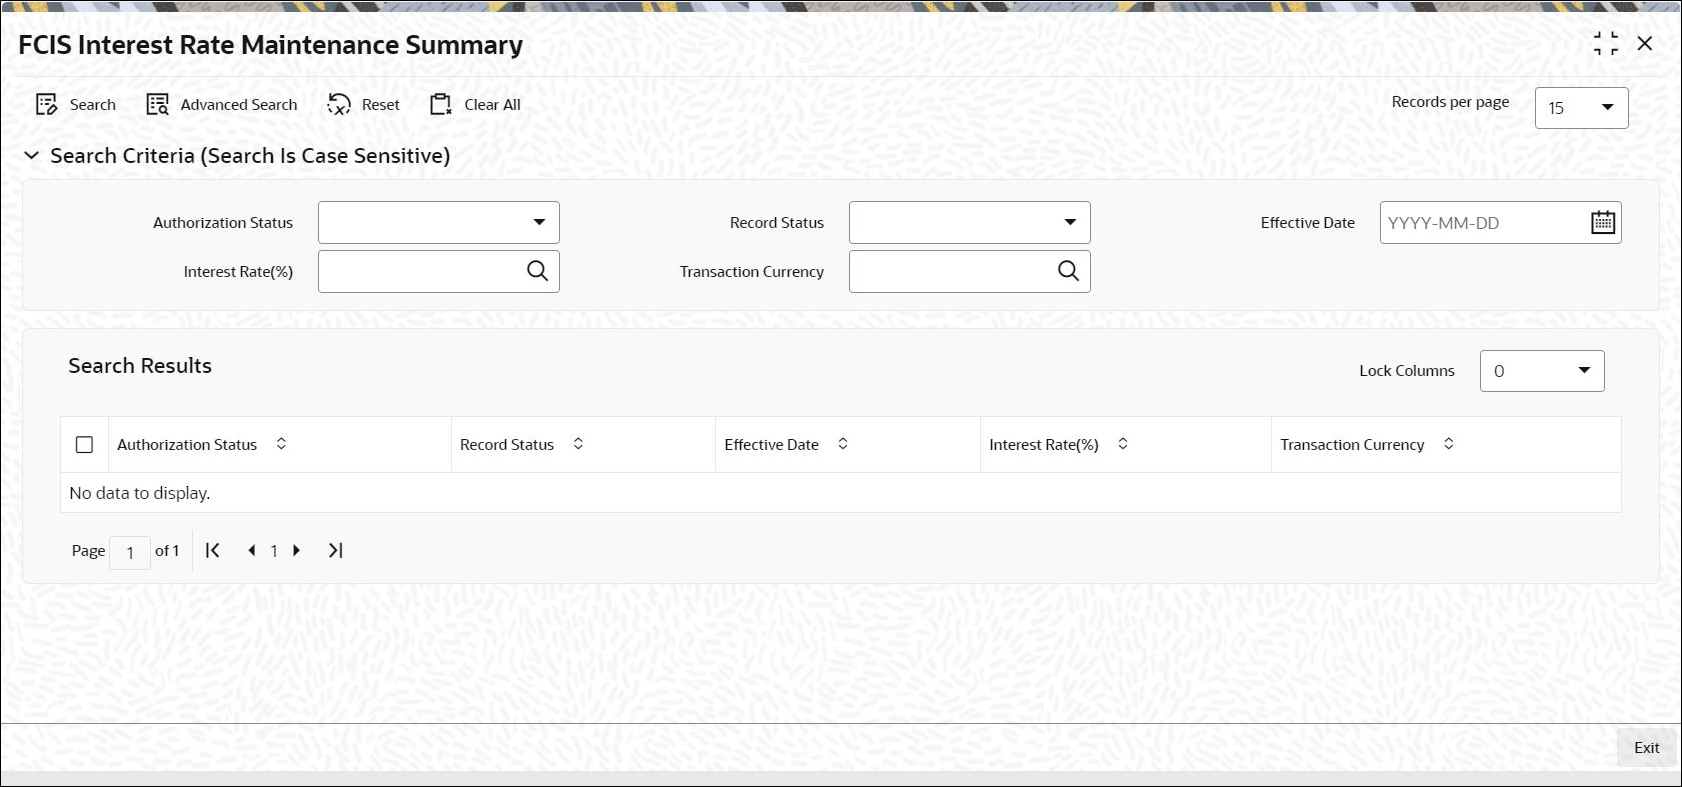Sort by Record Status column
The height and width of the screenshot is (787, 1682).
pyautogui.click(x=578, y=443)
